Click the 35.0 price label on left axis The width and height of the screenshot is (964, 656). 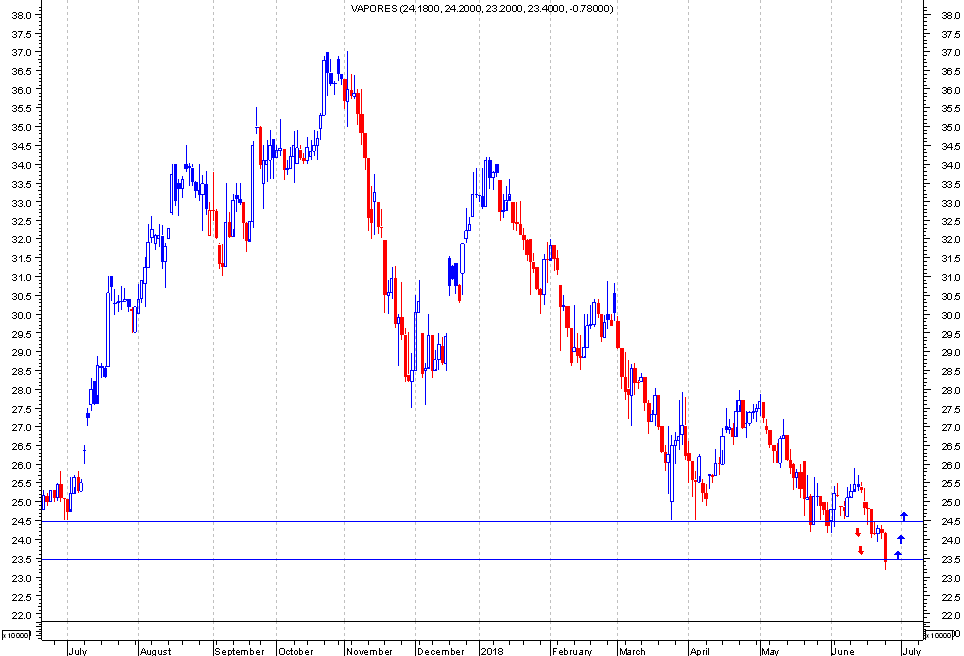click(x=22, y=127)
